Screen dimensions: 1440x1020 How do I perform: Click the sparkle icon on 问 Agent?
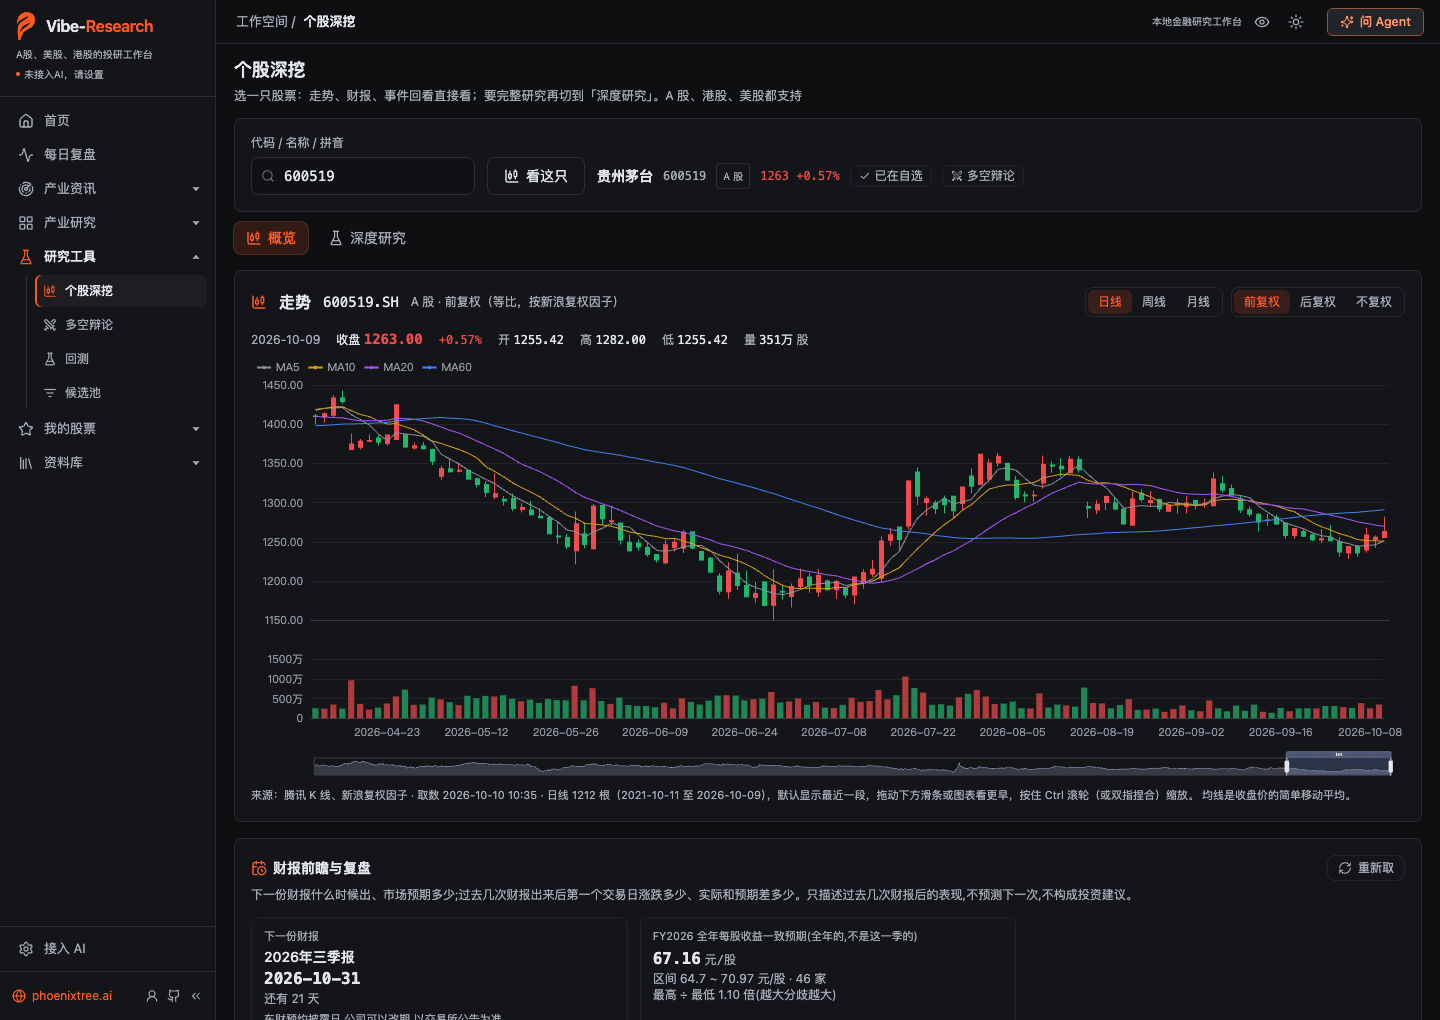[x=1347, y=22]
